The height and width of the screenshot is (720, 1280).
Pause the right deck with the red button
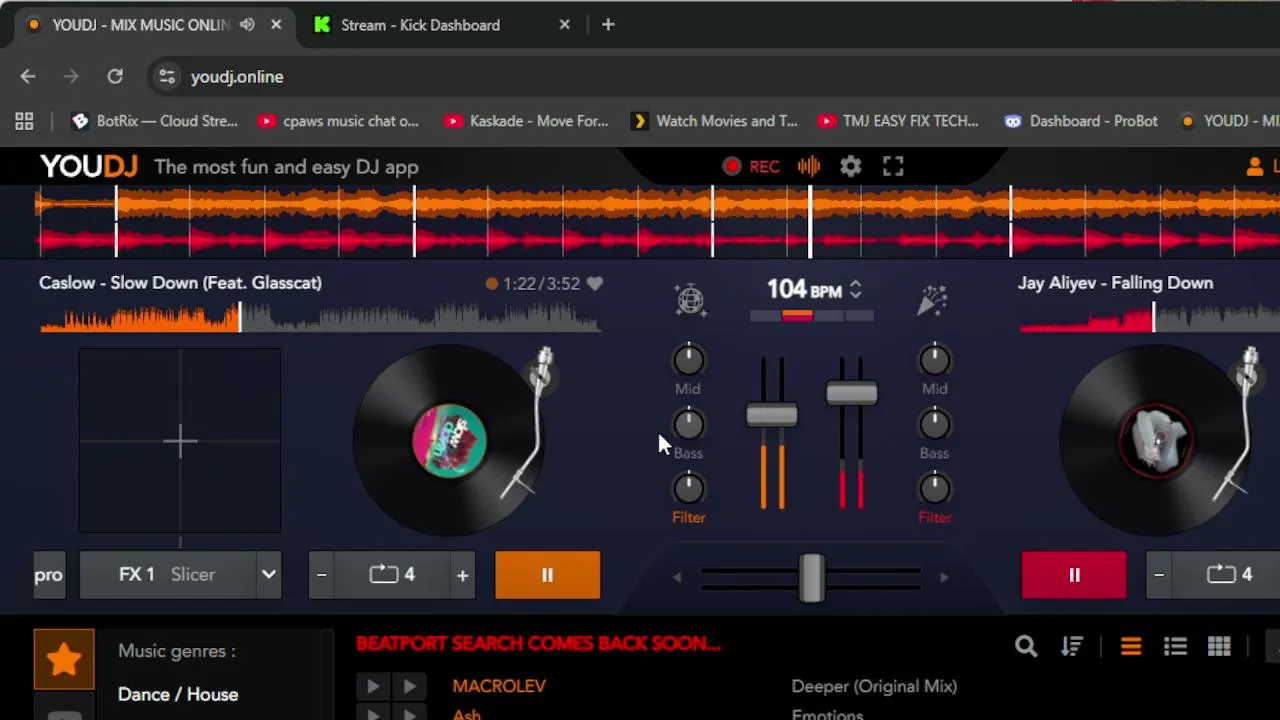click(1074, 575)
